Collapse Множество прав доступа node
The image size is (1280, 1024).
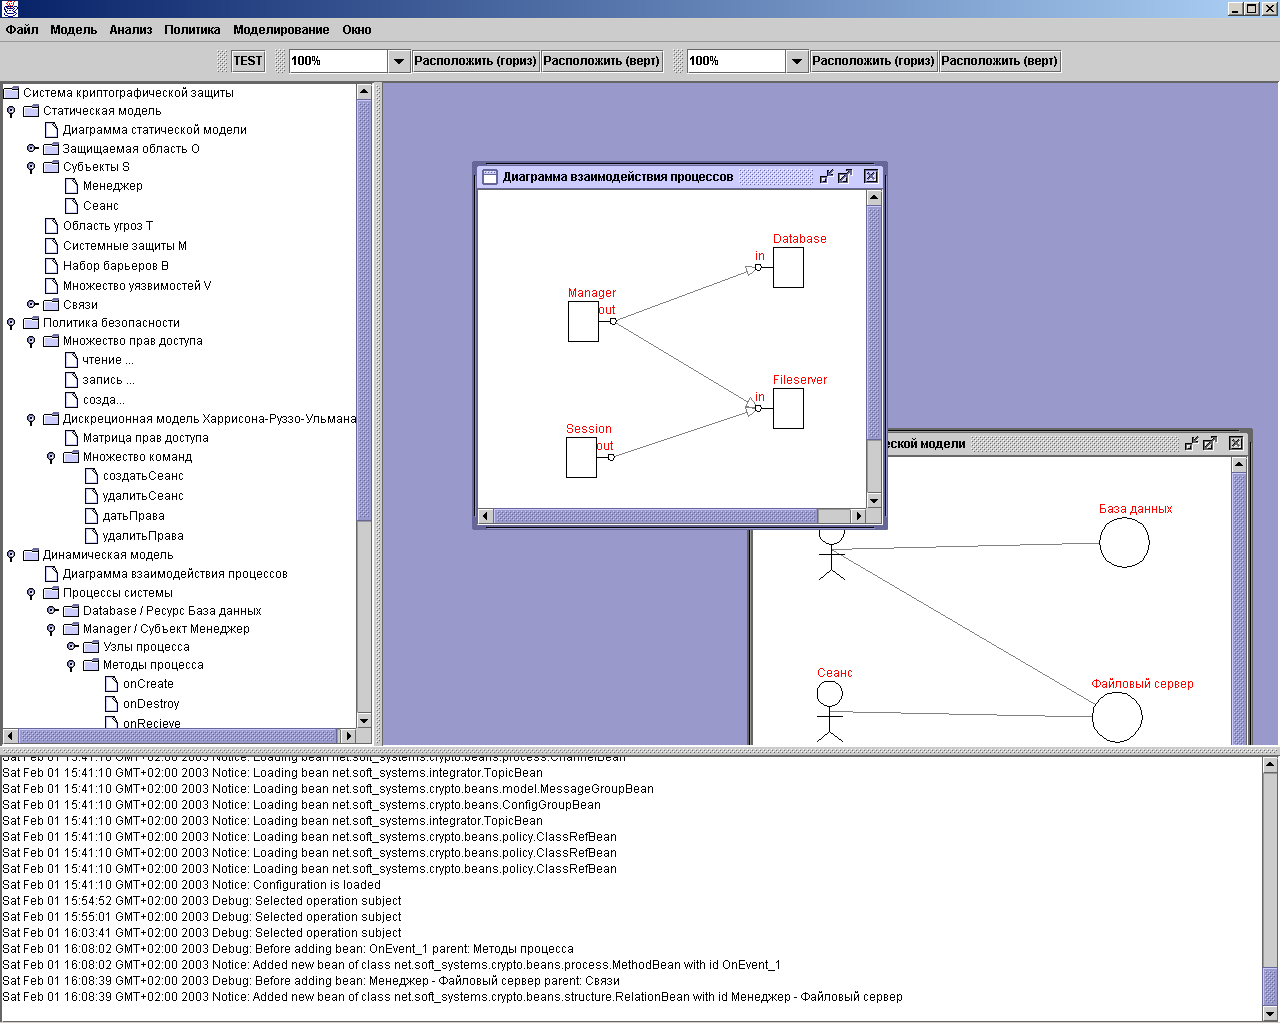[31, 341]
